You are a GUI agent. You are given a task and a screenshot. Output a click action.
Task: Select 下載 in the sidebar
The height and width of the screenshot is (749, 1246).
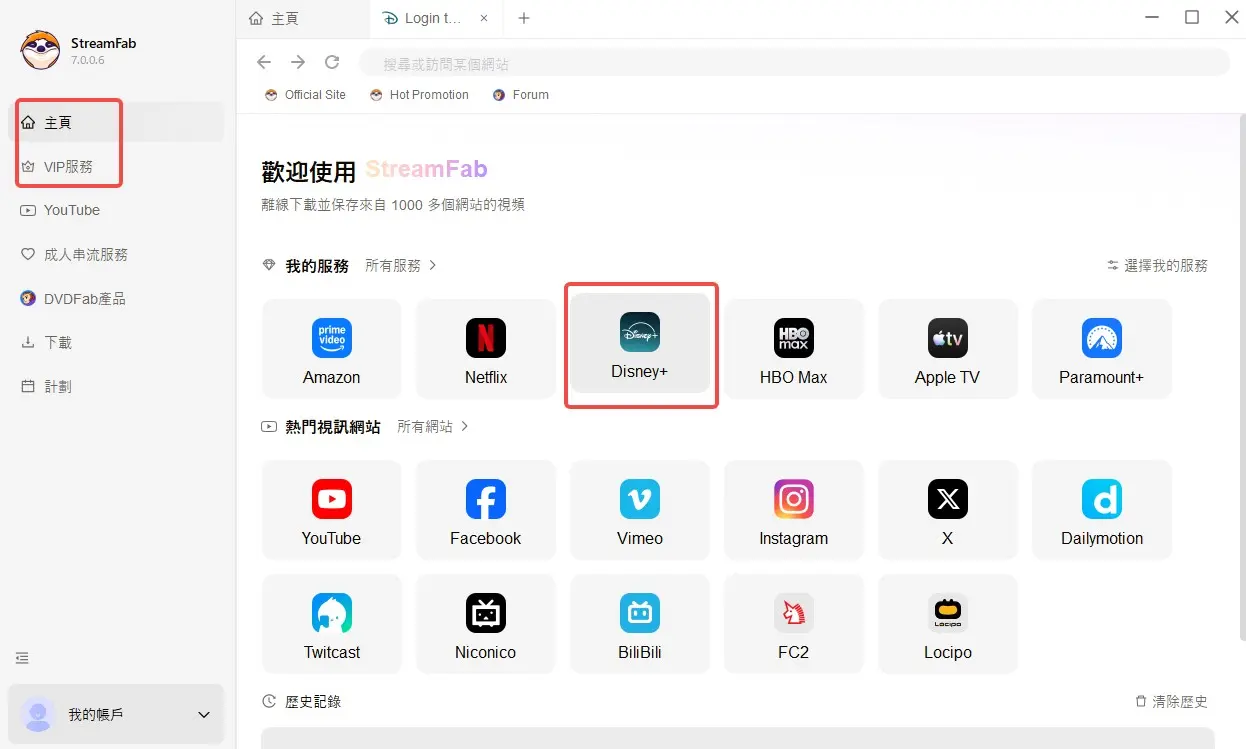point(116,342)
